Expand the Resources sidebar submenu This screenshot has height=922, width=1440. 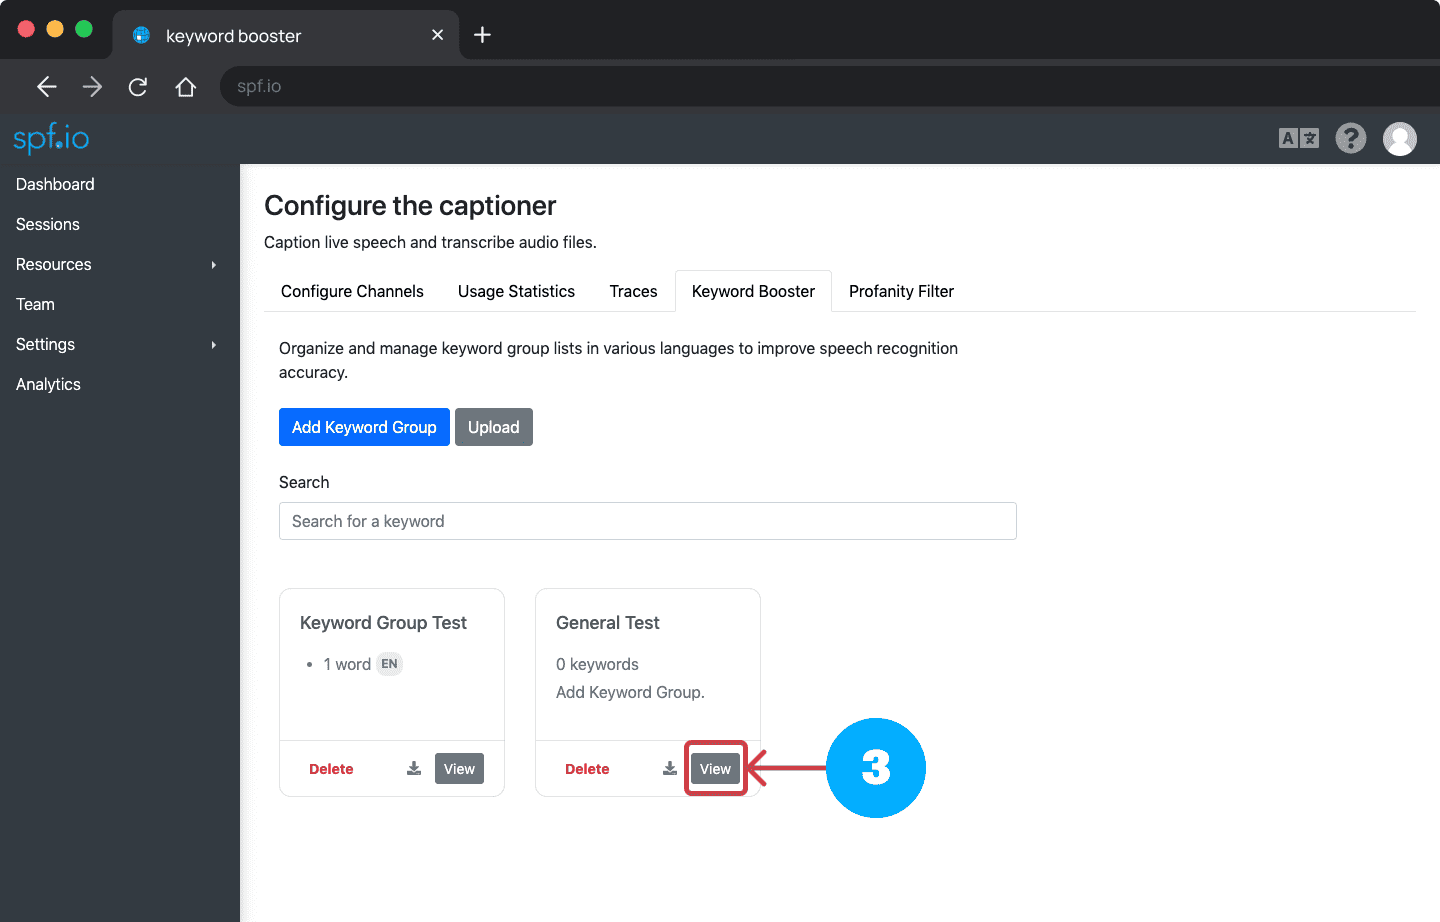point(213,265)
